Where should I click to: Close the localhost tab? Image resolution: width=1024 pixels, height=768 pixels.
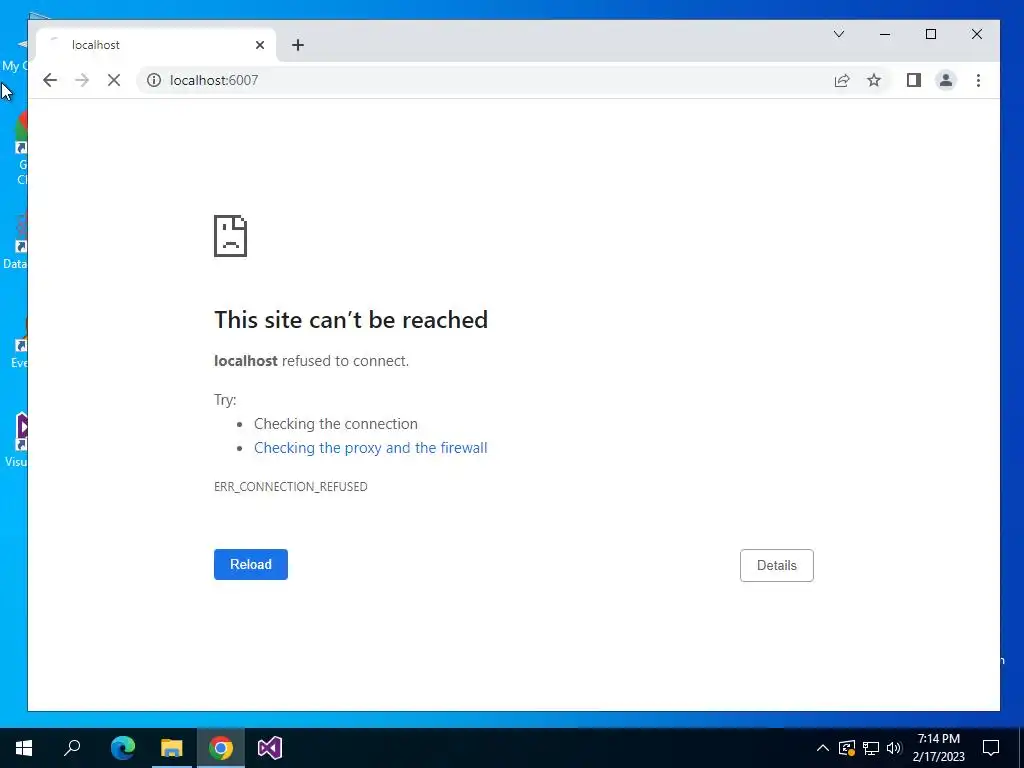pyautogui.click(x=260, y=45)
